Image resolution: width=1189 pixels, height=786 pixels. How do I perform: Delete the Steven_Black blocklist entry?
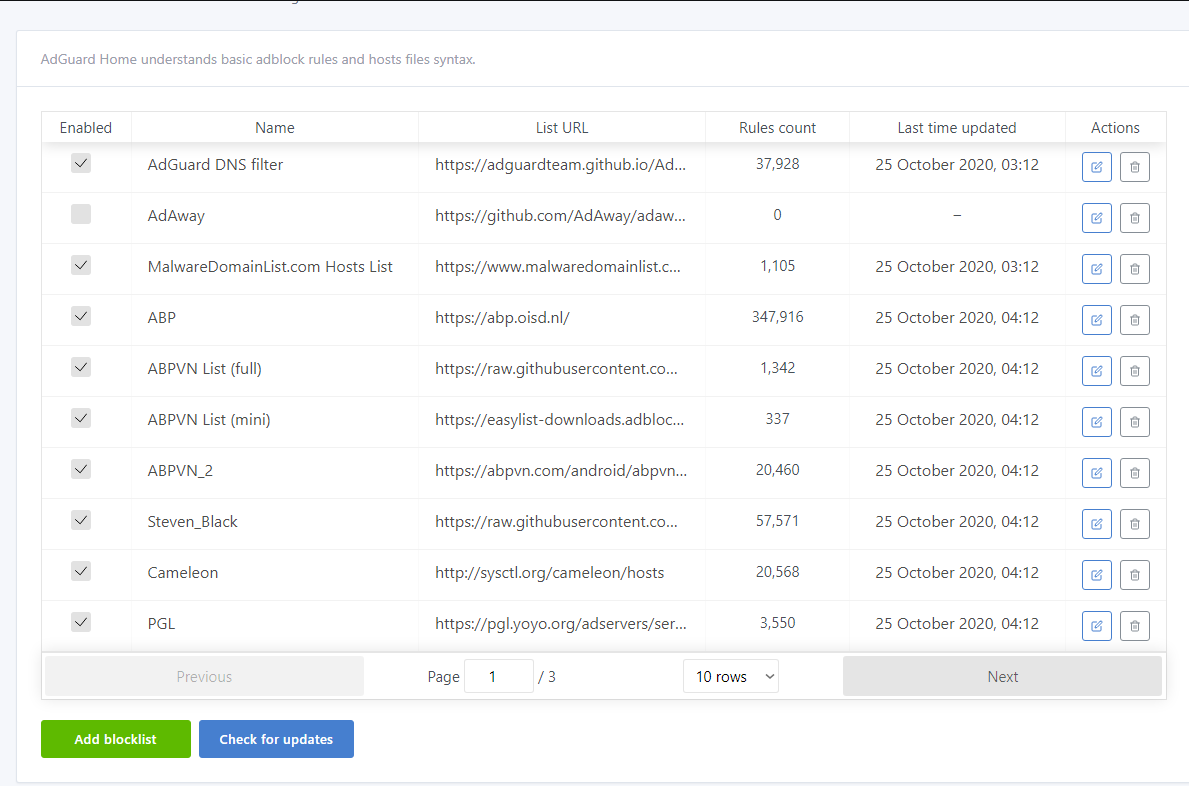1134,524
